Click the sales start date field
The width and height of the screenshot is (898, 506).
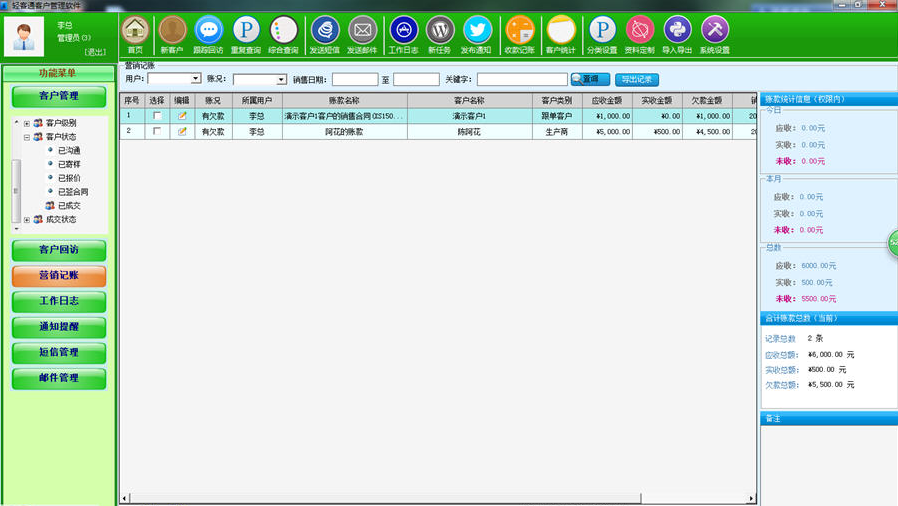(x=355, y=79)
